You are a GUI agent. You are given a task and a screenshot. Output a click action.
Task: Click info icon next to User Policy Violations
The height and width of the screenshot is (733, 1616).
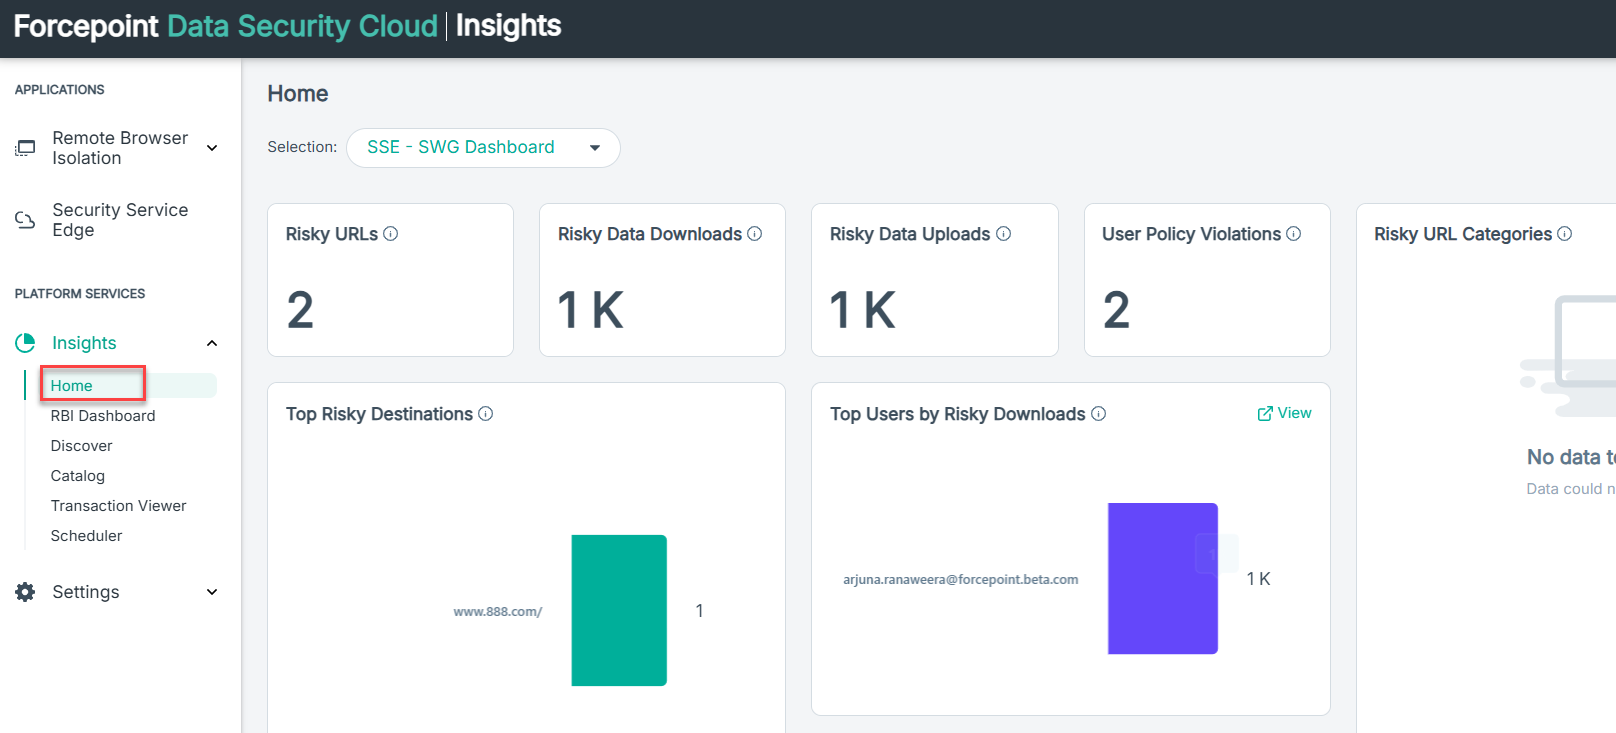point(1294,234)
